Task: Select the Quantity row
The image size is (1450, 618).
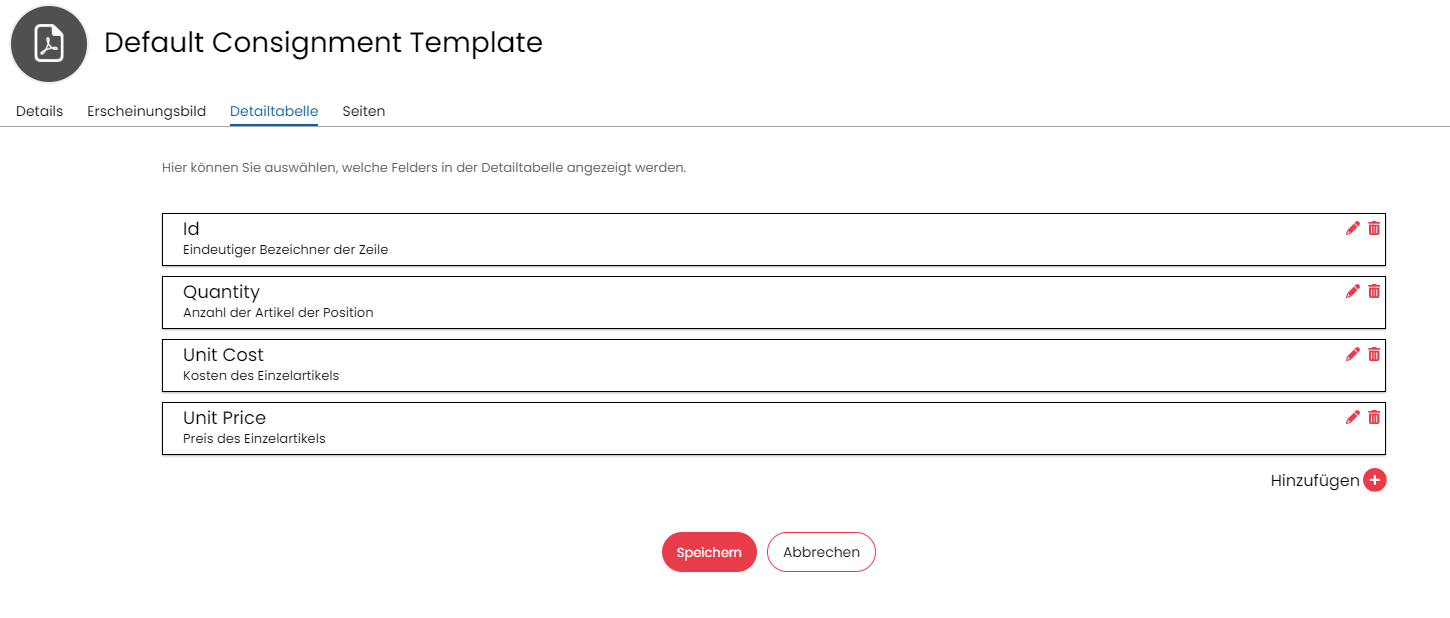Action: pos(700,302)
